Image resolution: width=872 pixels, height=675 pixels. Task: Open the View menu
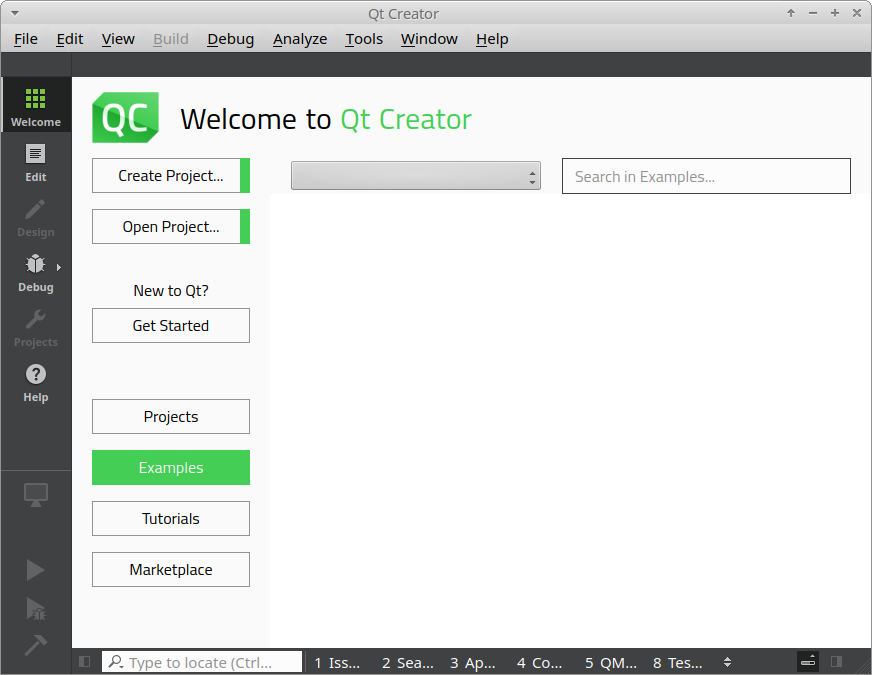tap(118, 39)
